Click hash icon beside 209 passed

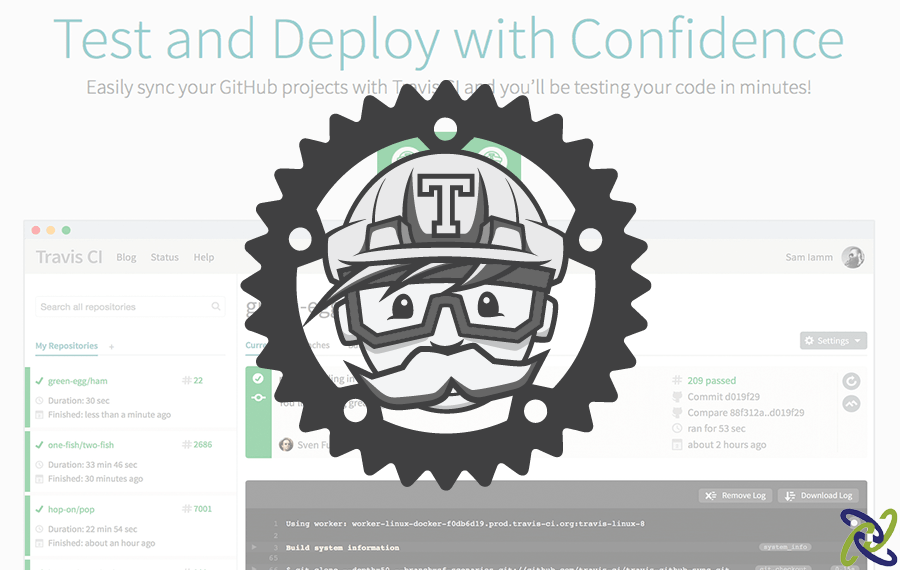click(x=677, y=381)
